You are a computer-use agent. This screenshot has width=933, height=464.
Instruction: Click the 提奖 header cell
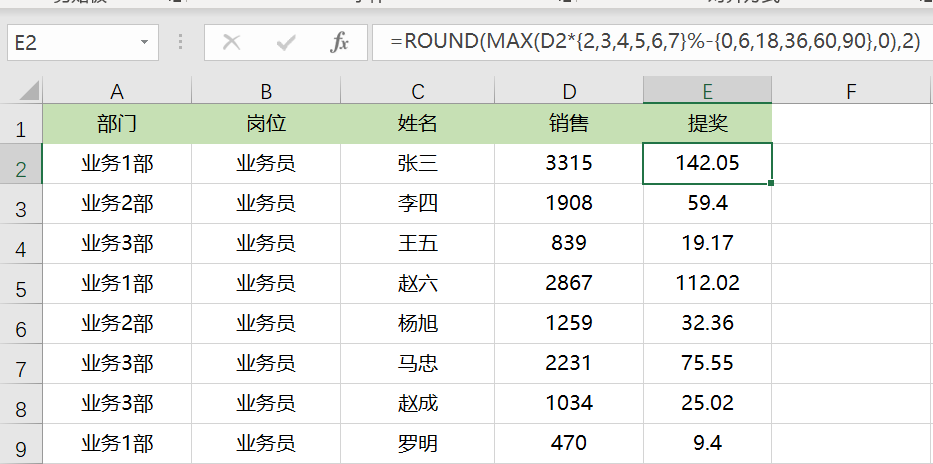click(x=707, y=124)
